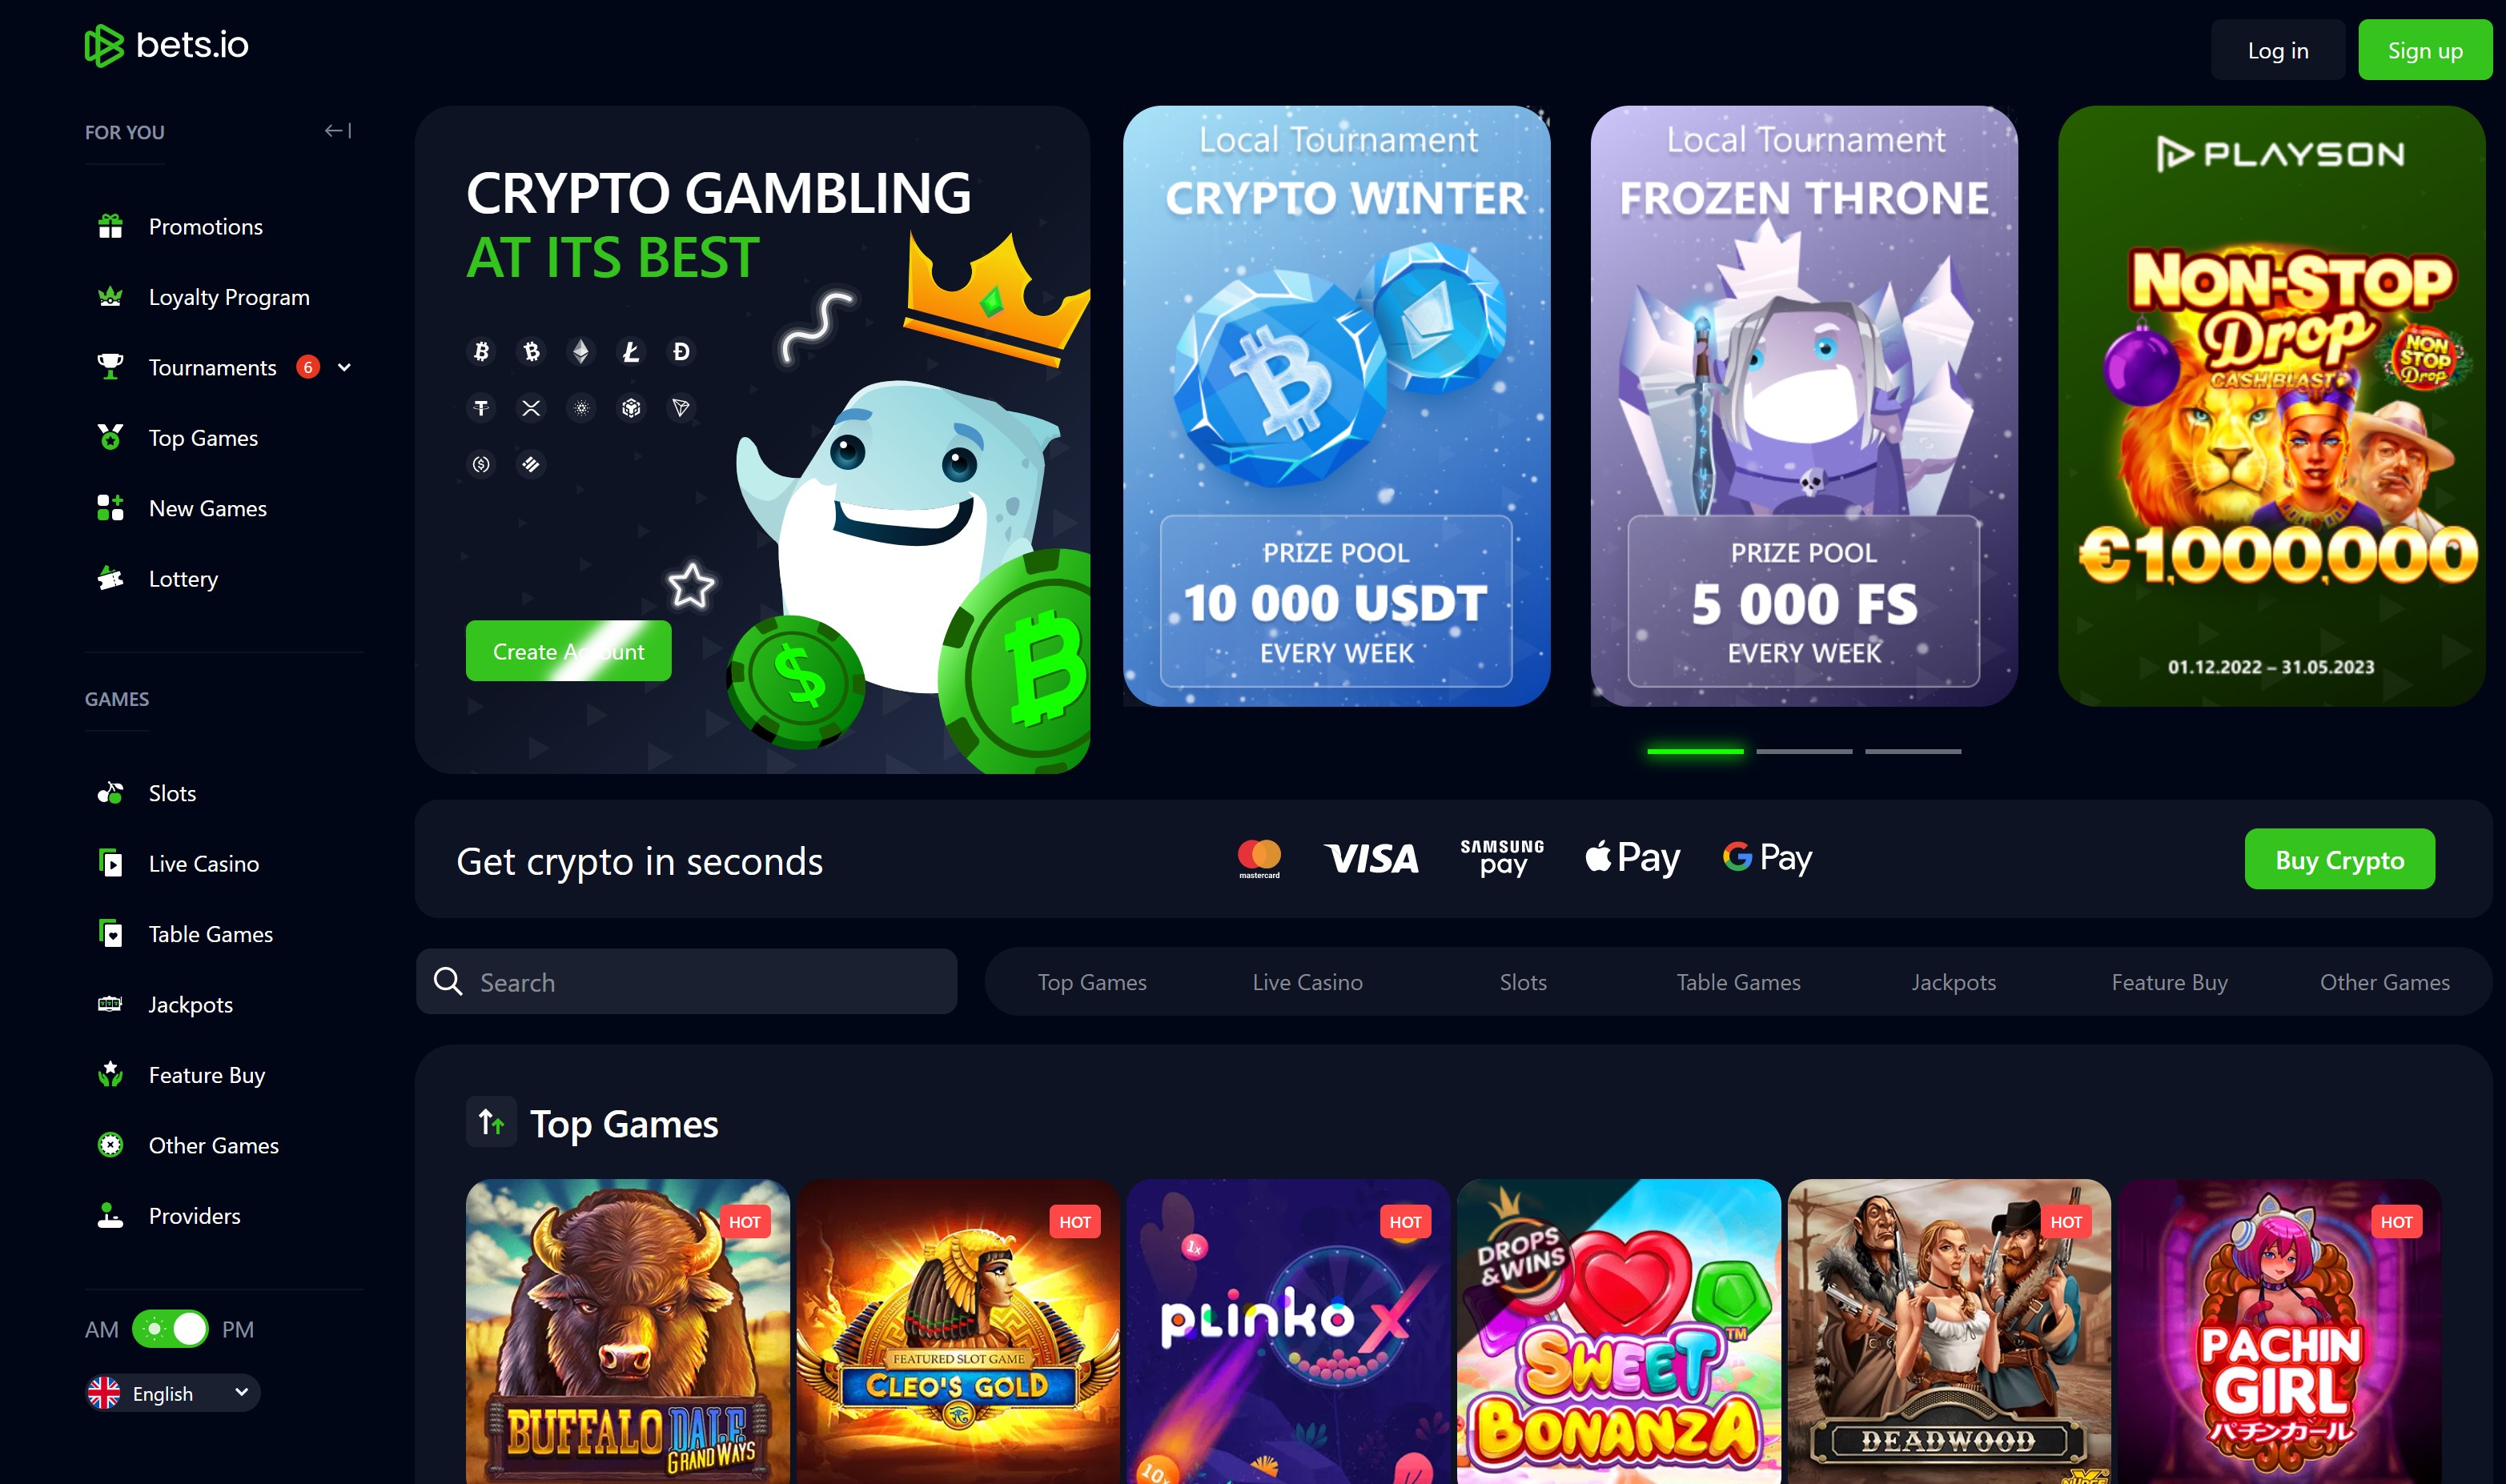The image size is (2506, 1484).
Task: Click the Lottery ticket icon
Action: click(x=110, y=579)
